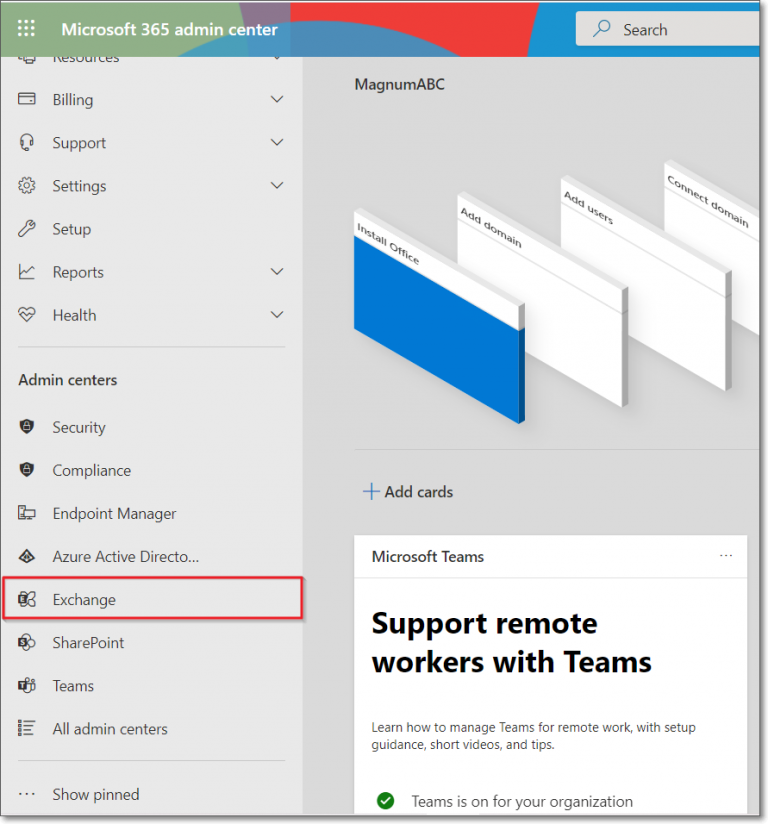Screen dimensions: 768x824
Task: Click Support remote workers with Teams heading
Action: click(511, 642)
